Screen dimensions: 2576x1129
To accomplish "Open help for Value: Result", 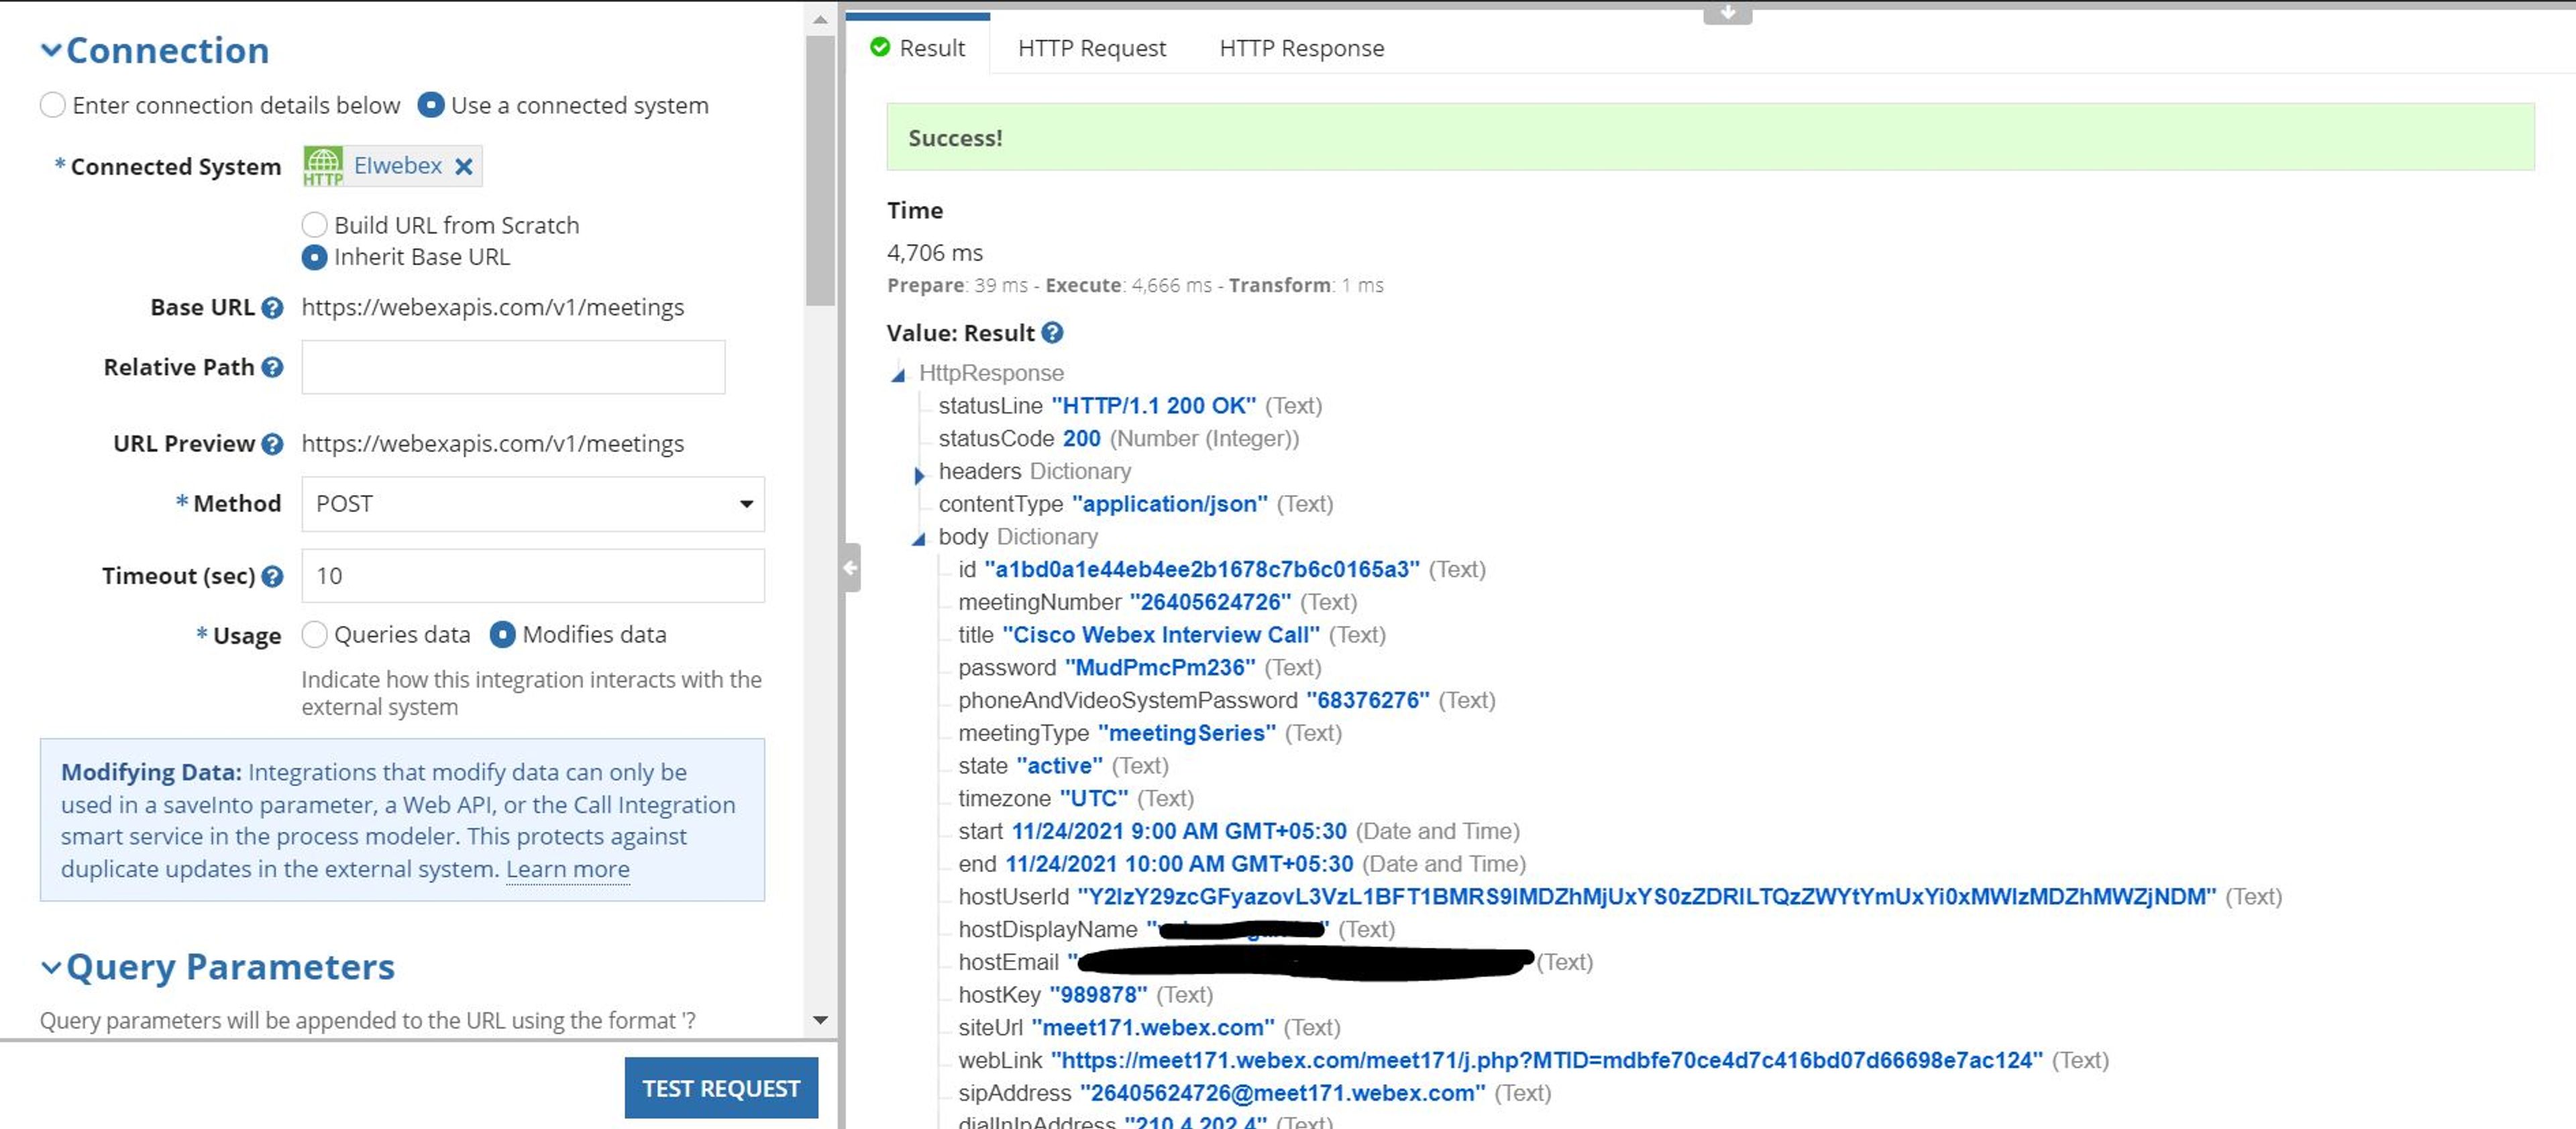I will 1052,333.
